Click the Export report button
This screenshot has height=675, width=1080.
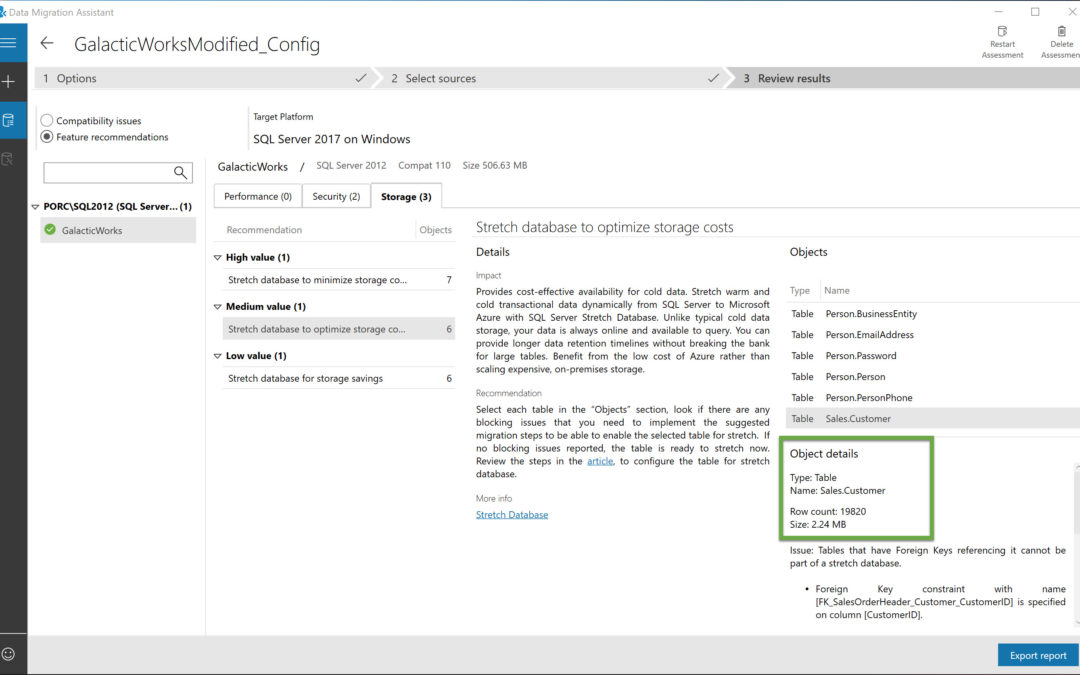click(1038, 656)
